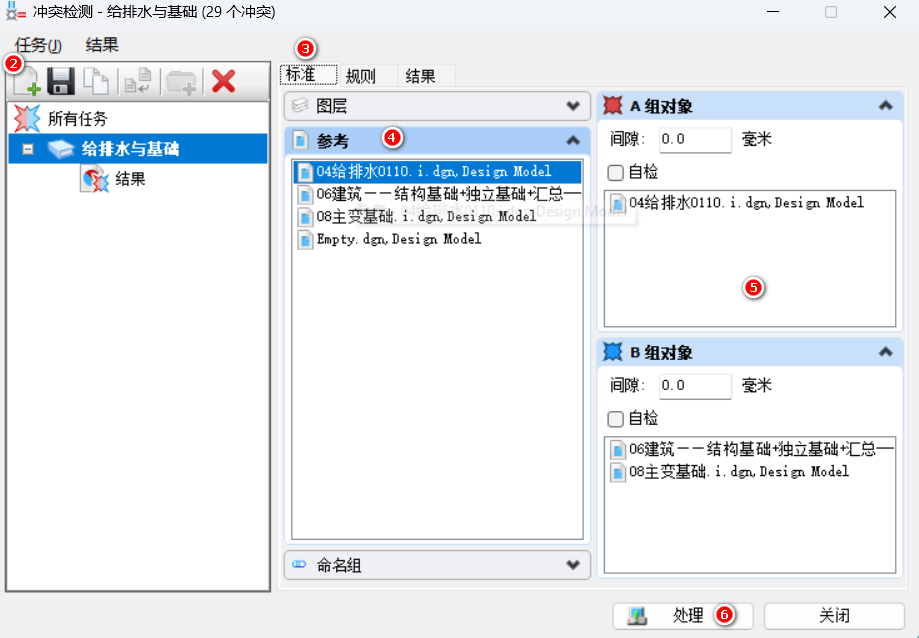Open the 结果 node under 给排水与基础
The height and width of the screenshot is (638, 919).
point(130,179)
